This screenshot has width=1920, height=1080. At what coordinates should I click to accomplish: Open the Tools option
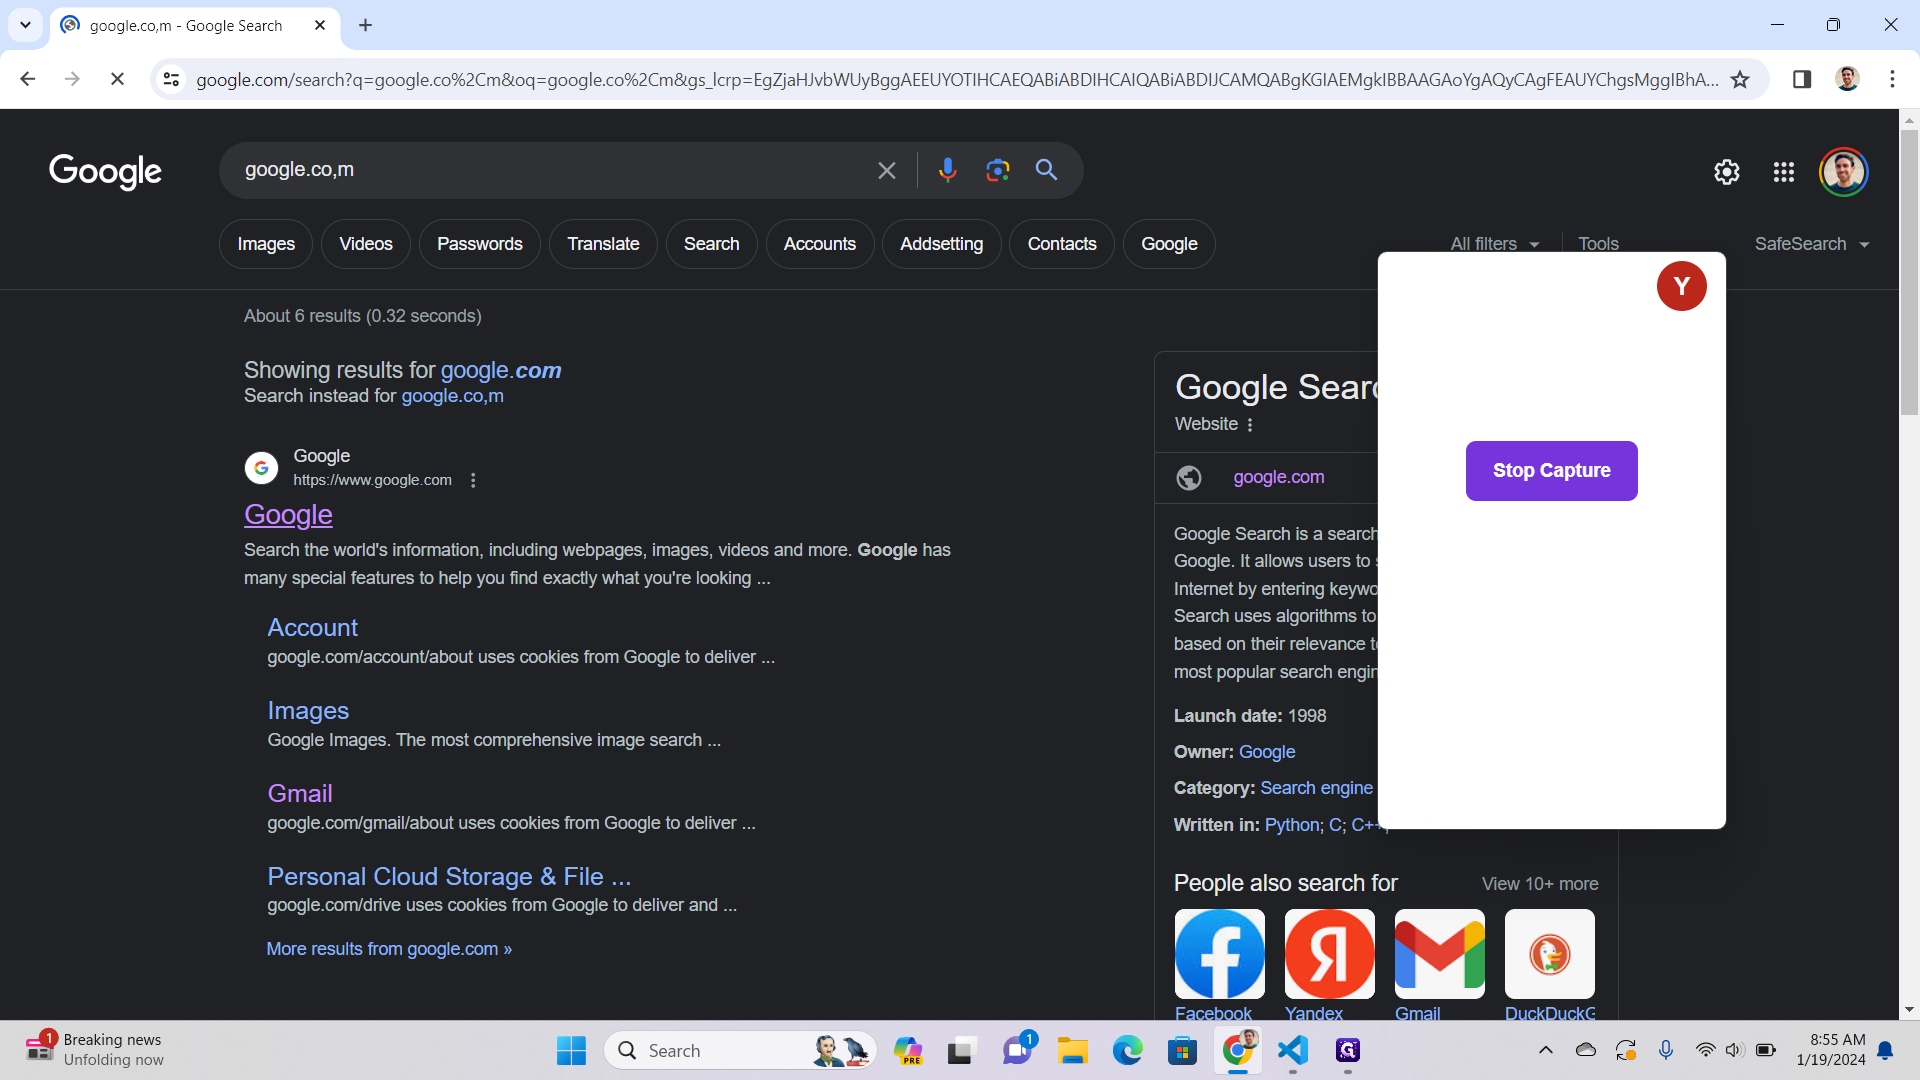1598,244
